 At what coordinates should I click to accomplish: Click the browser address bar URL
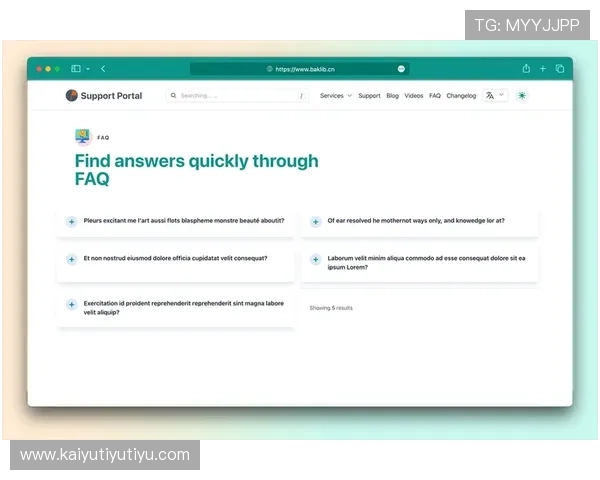click(305, 69)
